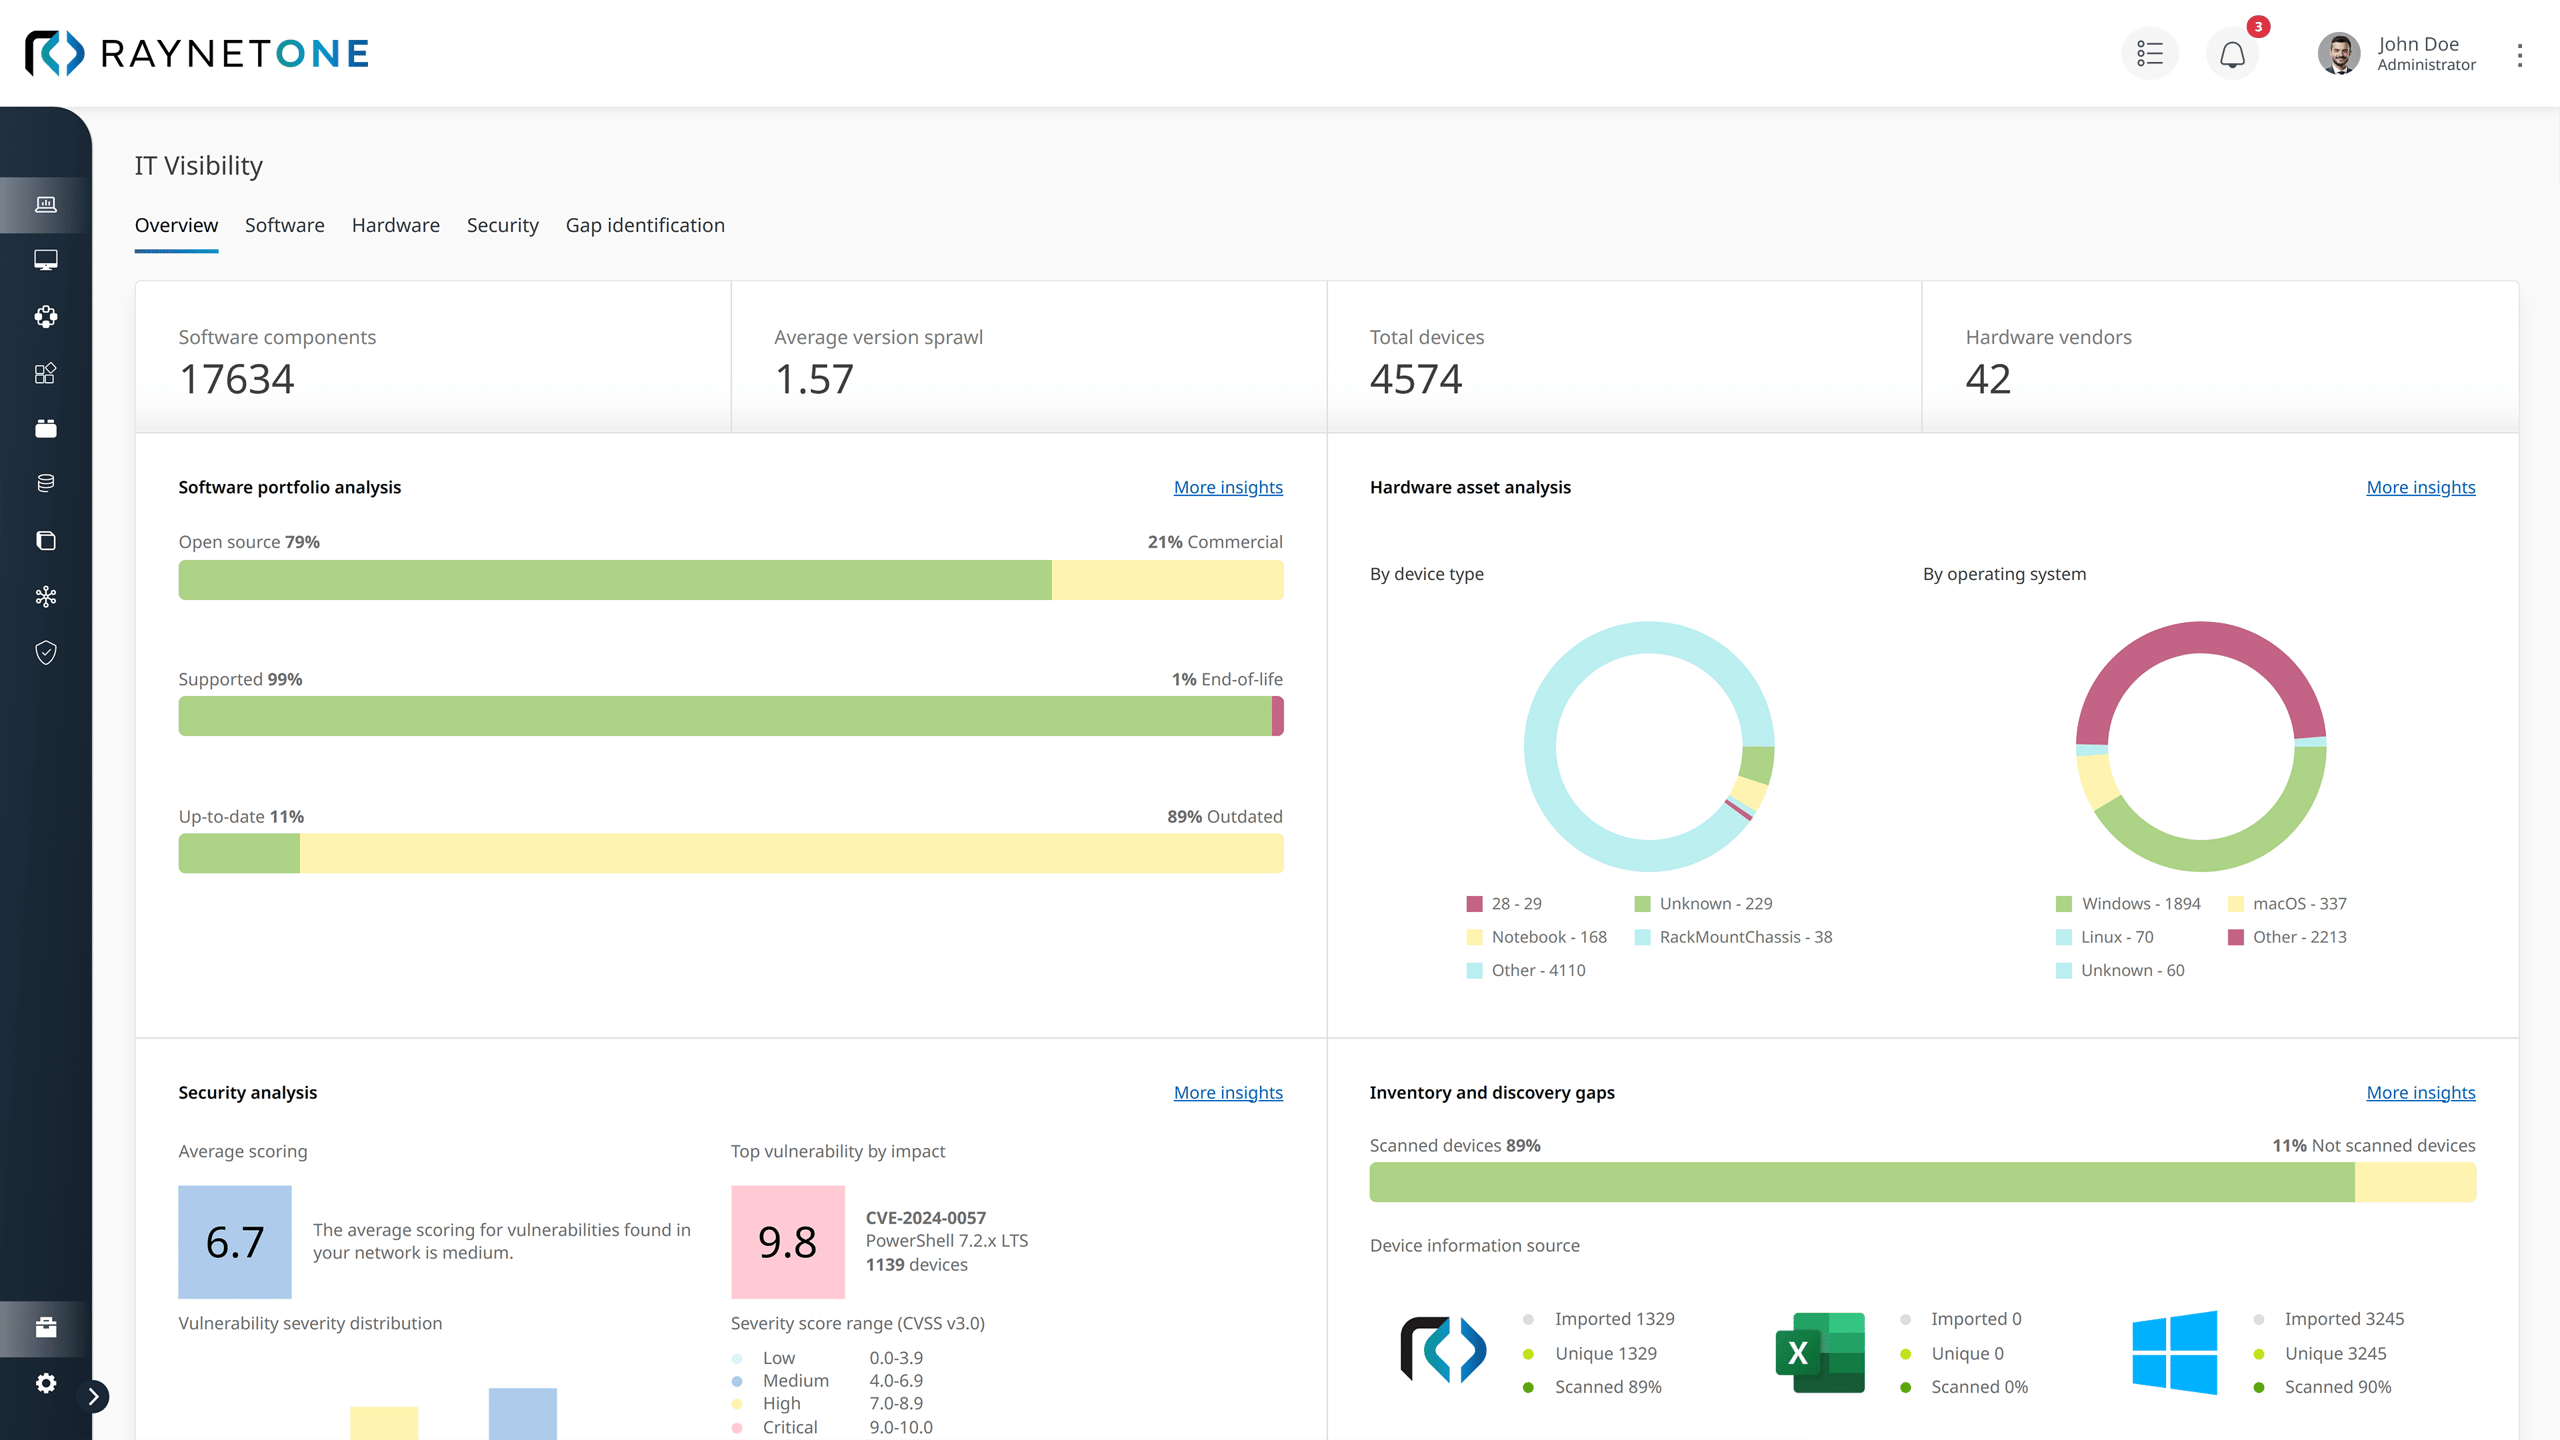The width and height of the screenshot is (2560, 1440).
Task: Switch to the Software tab
Action: [x=285, y=225]
